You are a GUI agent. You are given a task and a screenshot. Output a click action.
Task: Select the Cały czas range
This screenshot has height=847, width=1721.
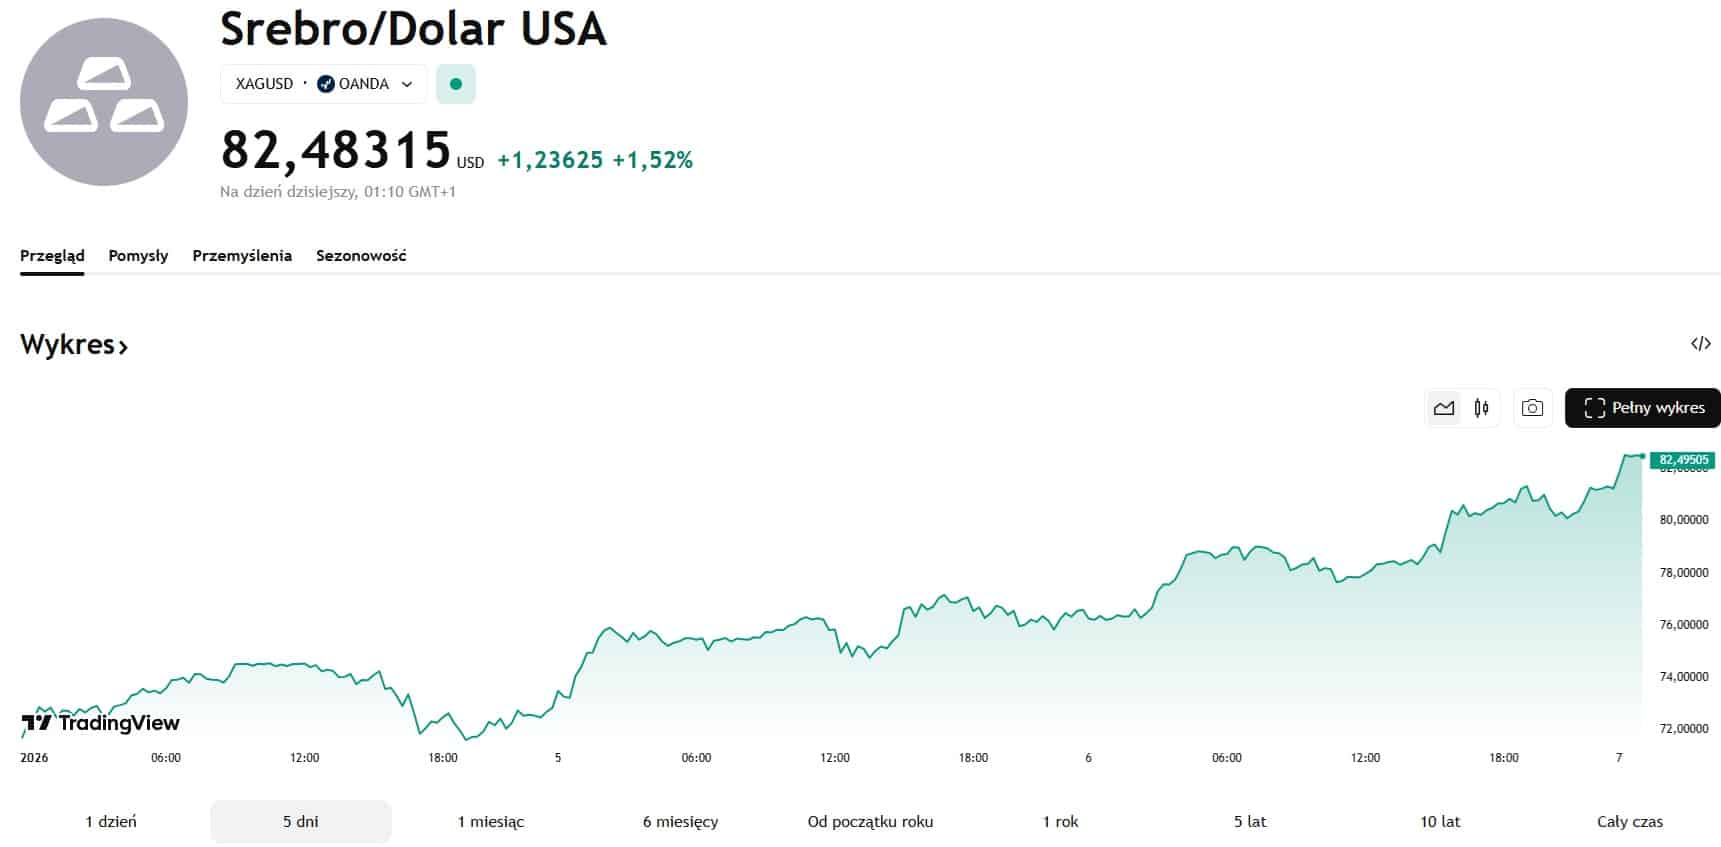tap(1629, 822)
